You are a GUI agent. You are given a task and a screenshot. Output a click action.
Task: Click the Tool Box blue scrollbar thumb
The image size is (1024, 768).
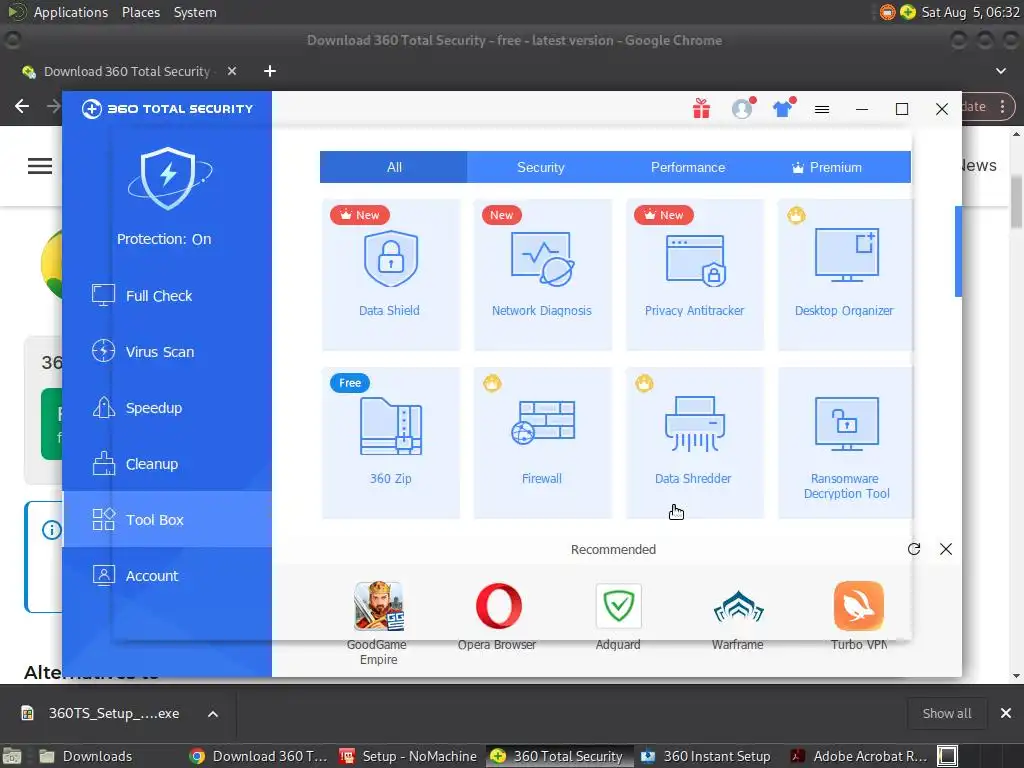coord(958,251)
